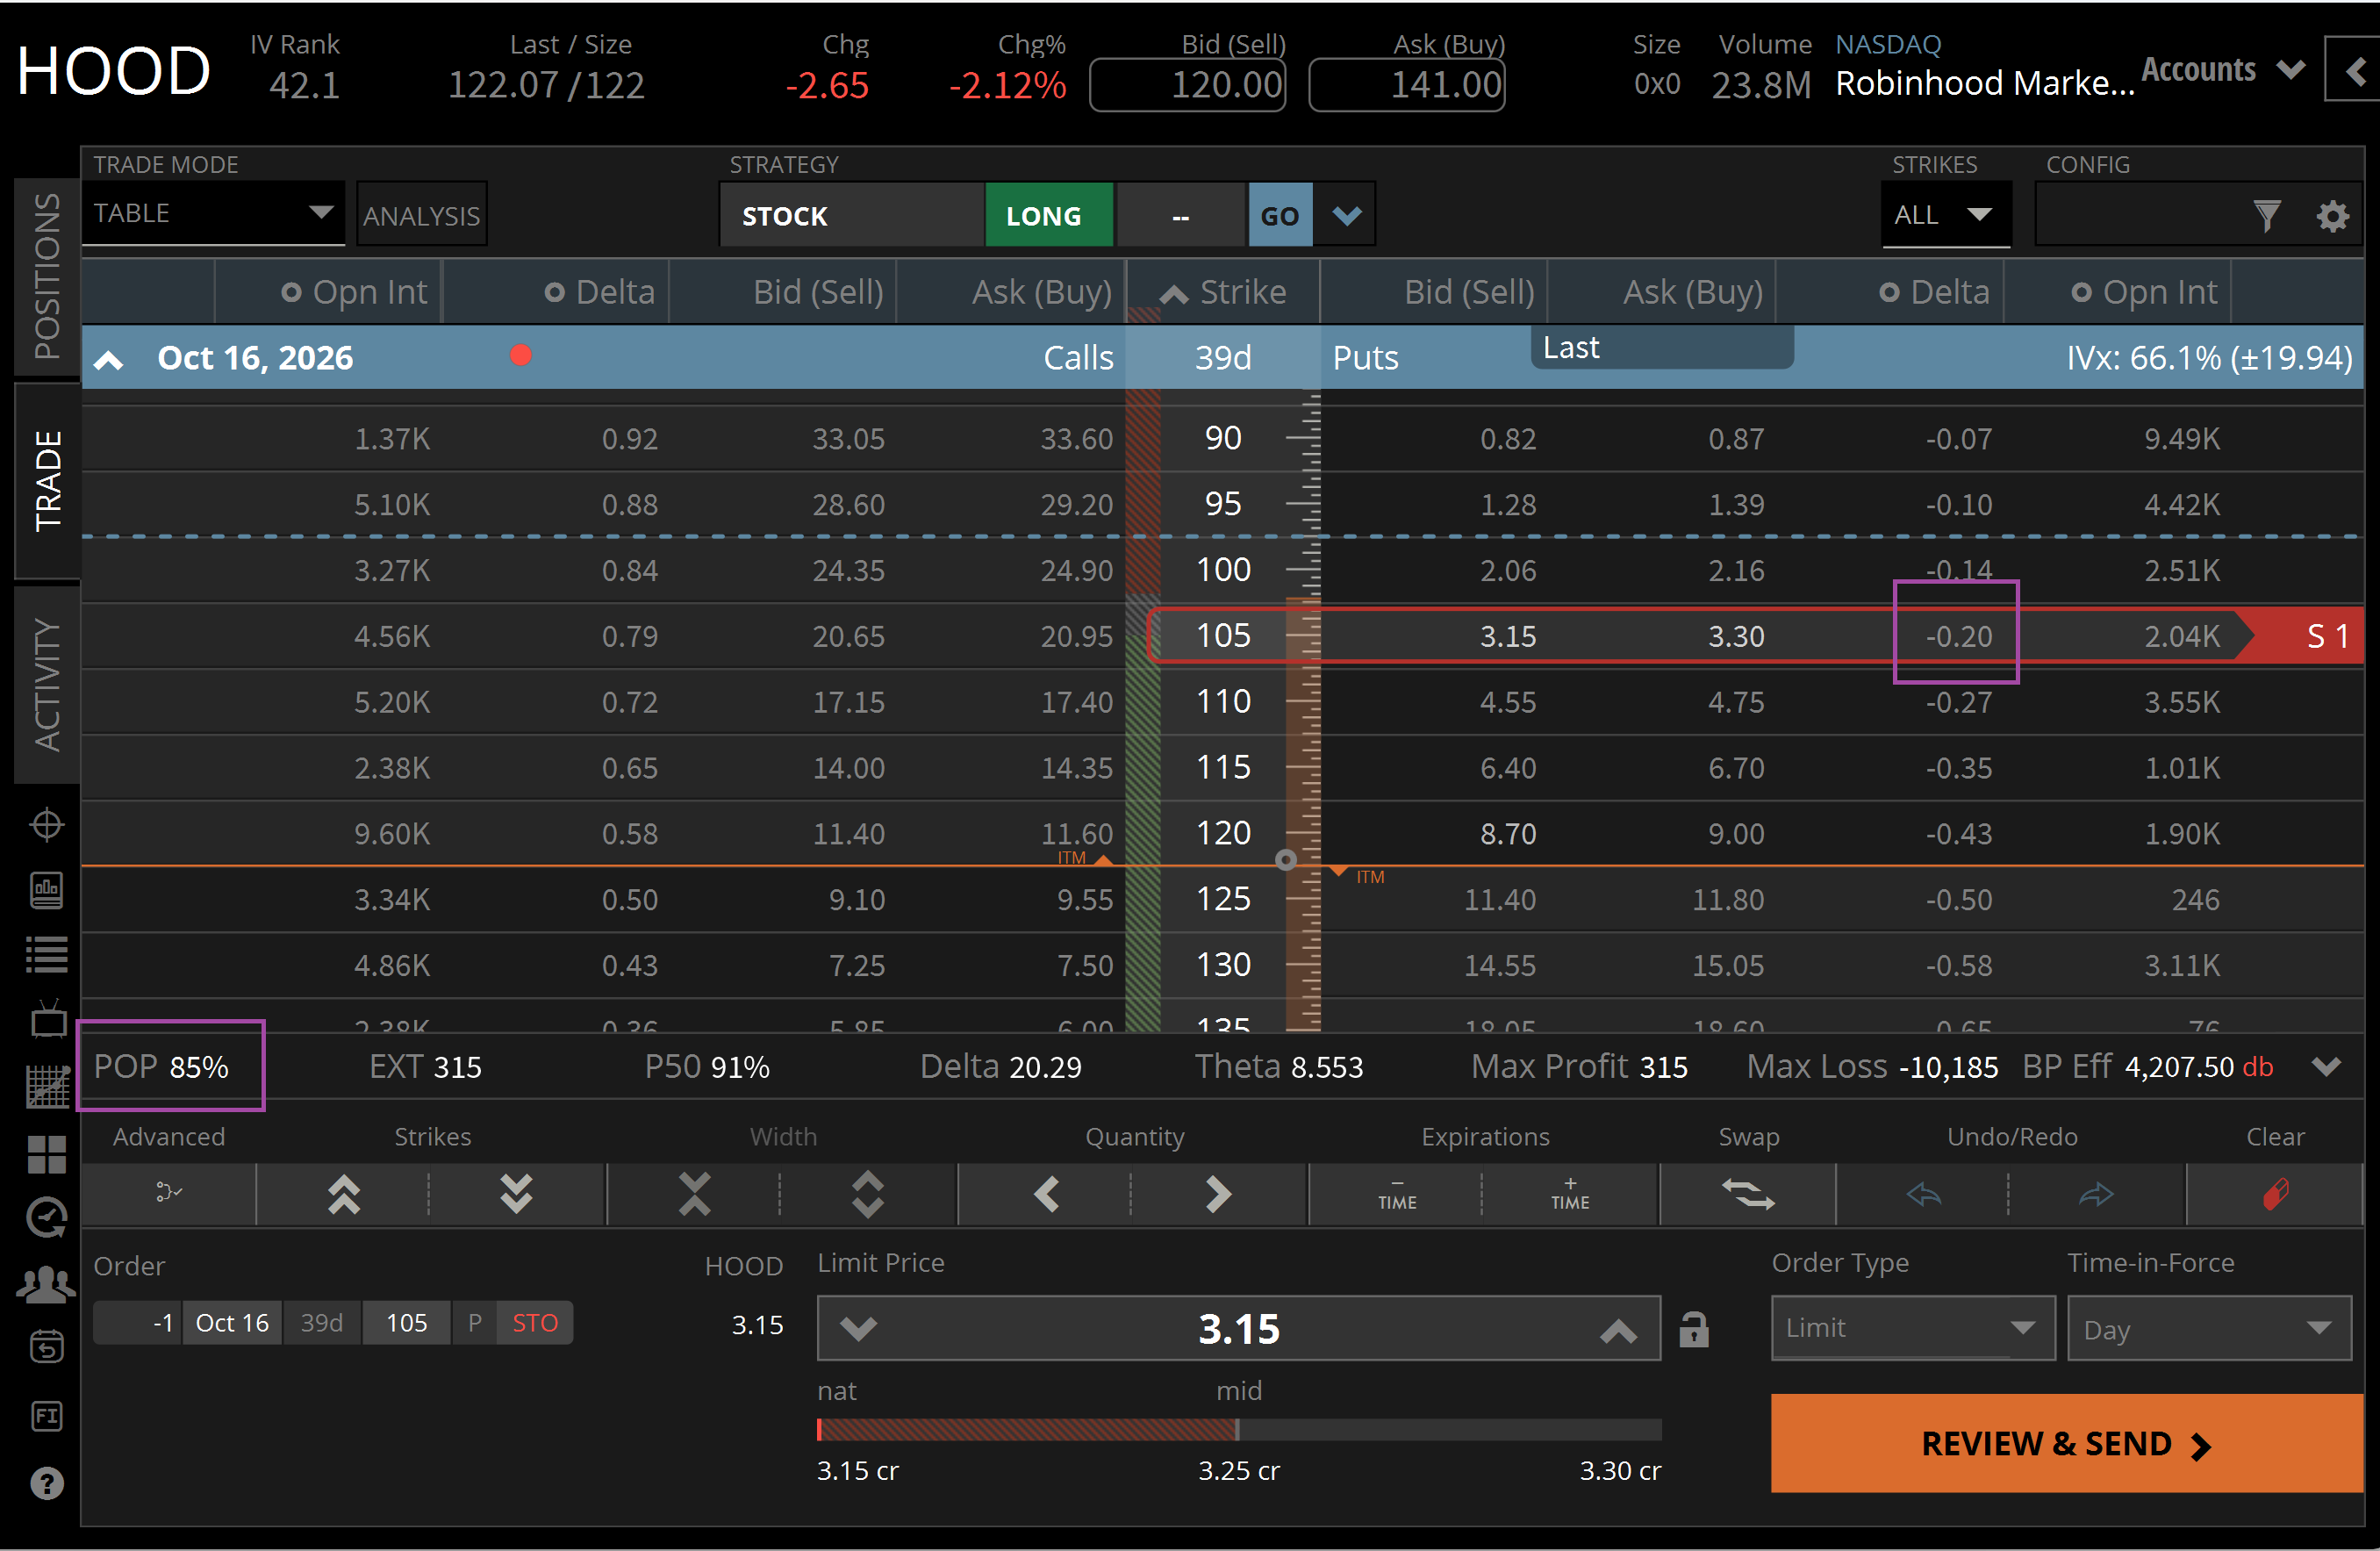The height and width of the screenshot is (1551, 2380).
Task: Switch to the POSITIONS tab
Action: [46, 276]
